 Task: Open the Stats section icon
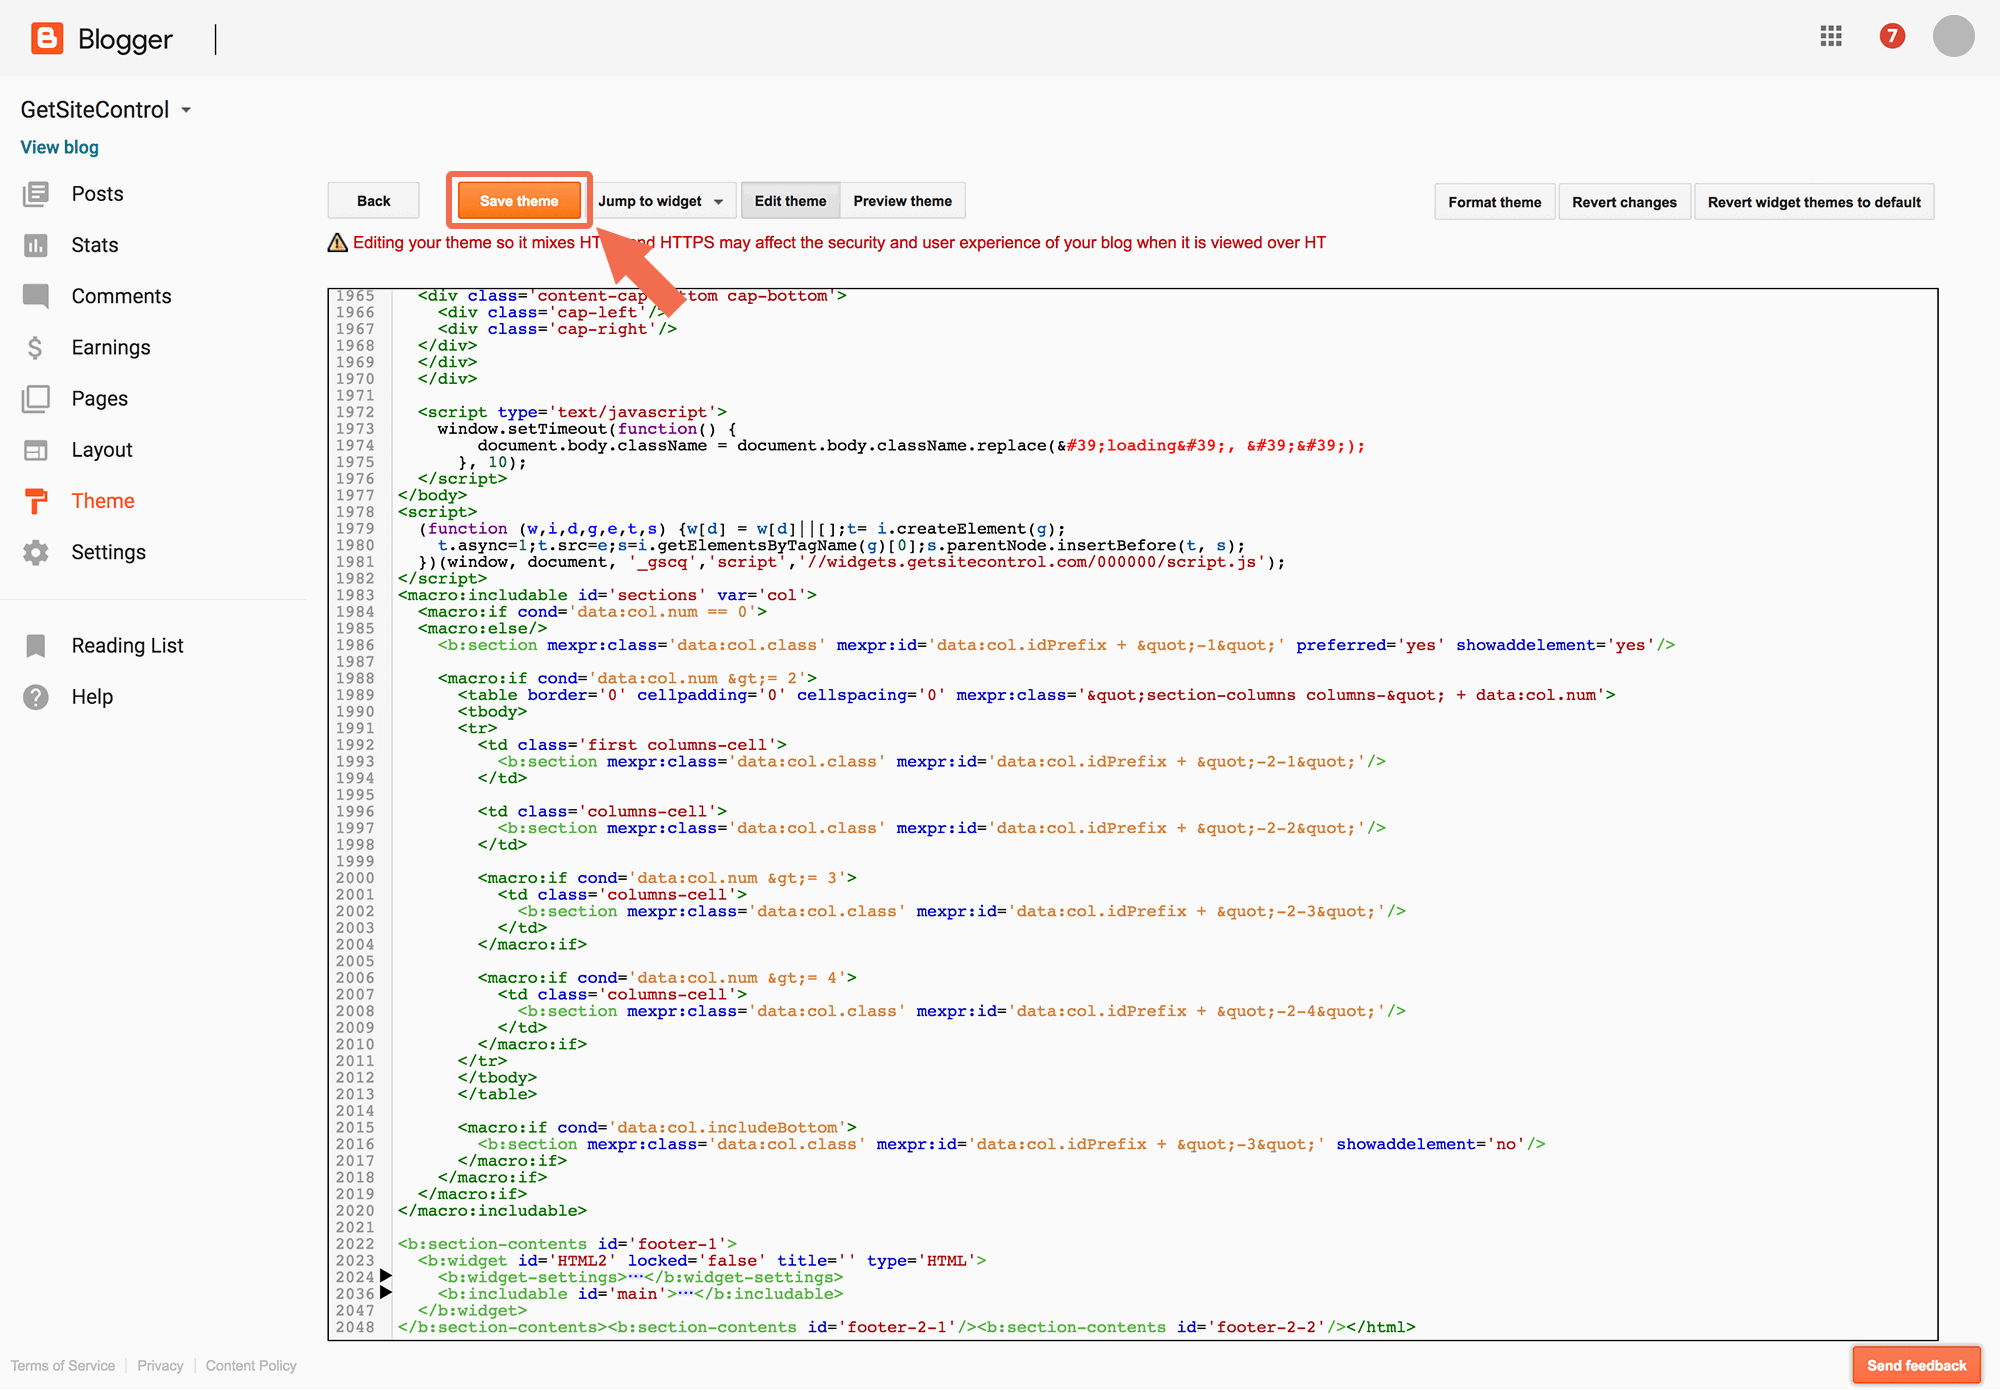(x=36, y=245)
